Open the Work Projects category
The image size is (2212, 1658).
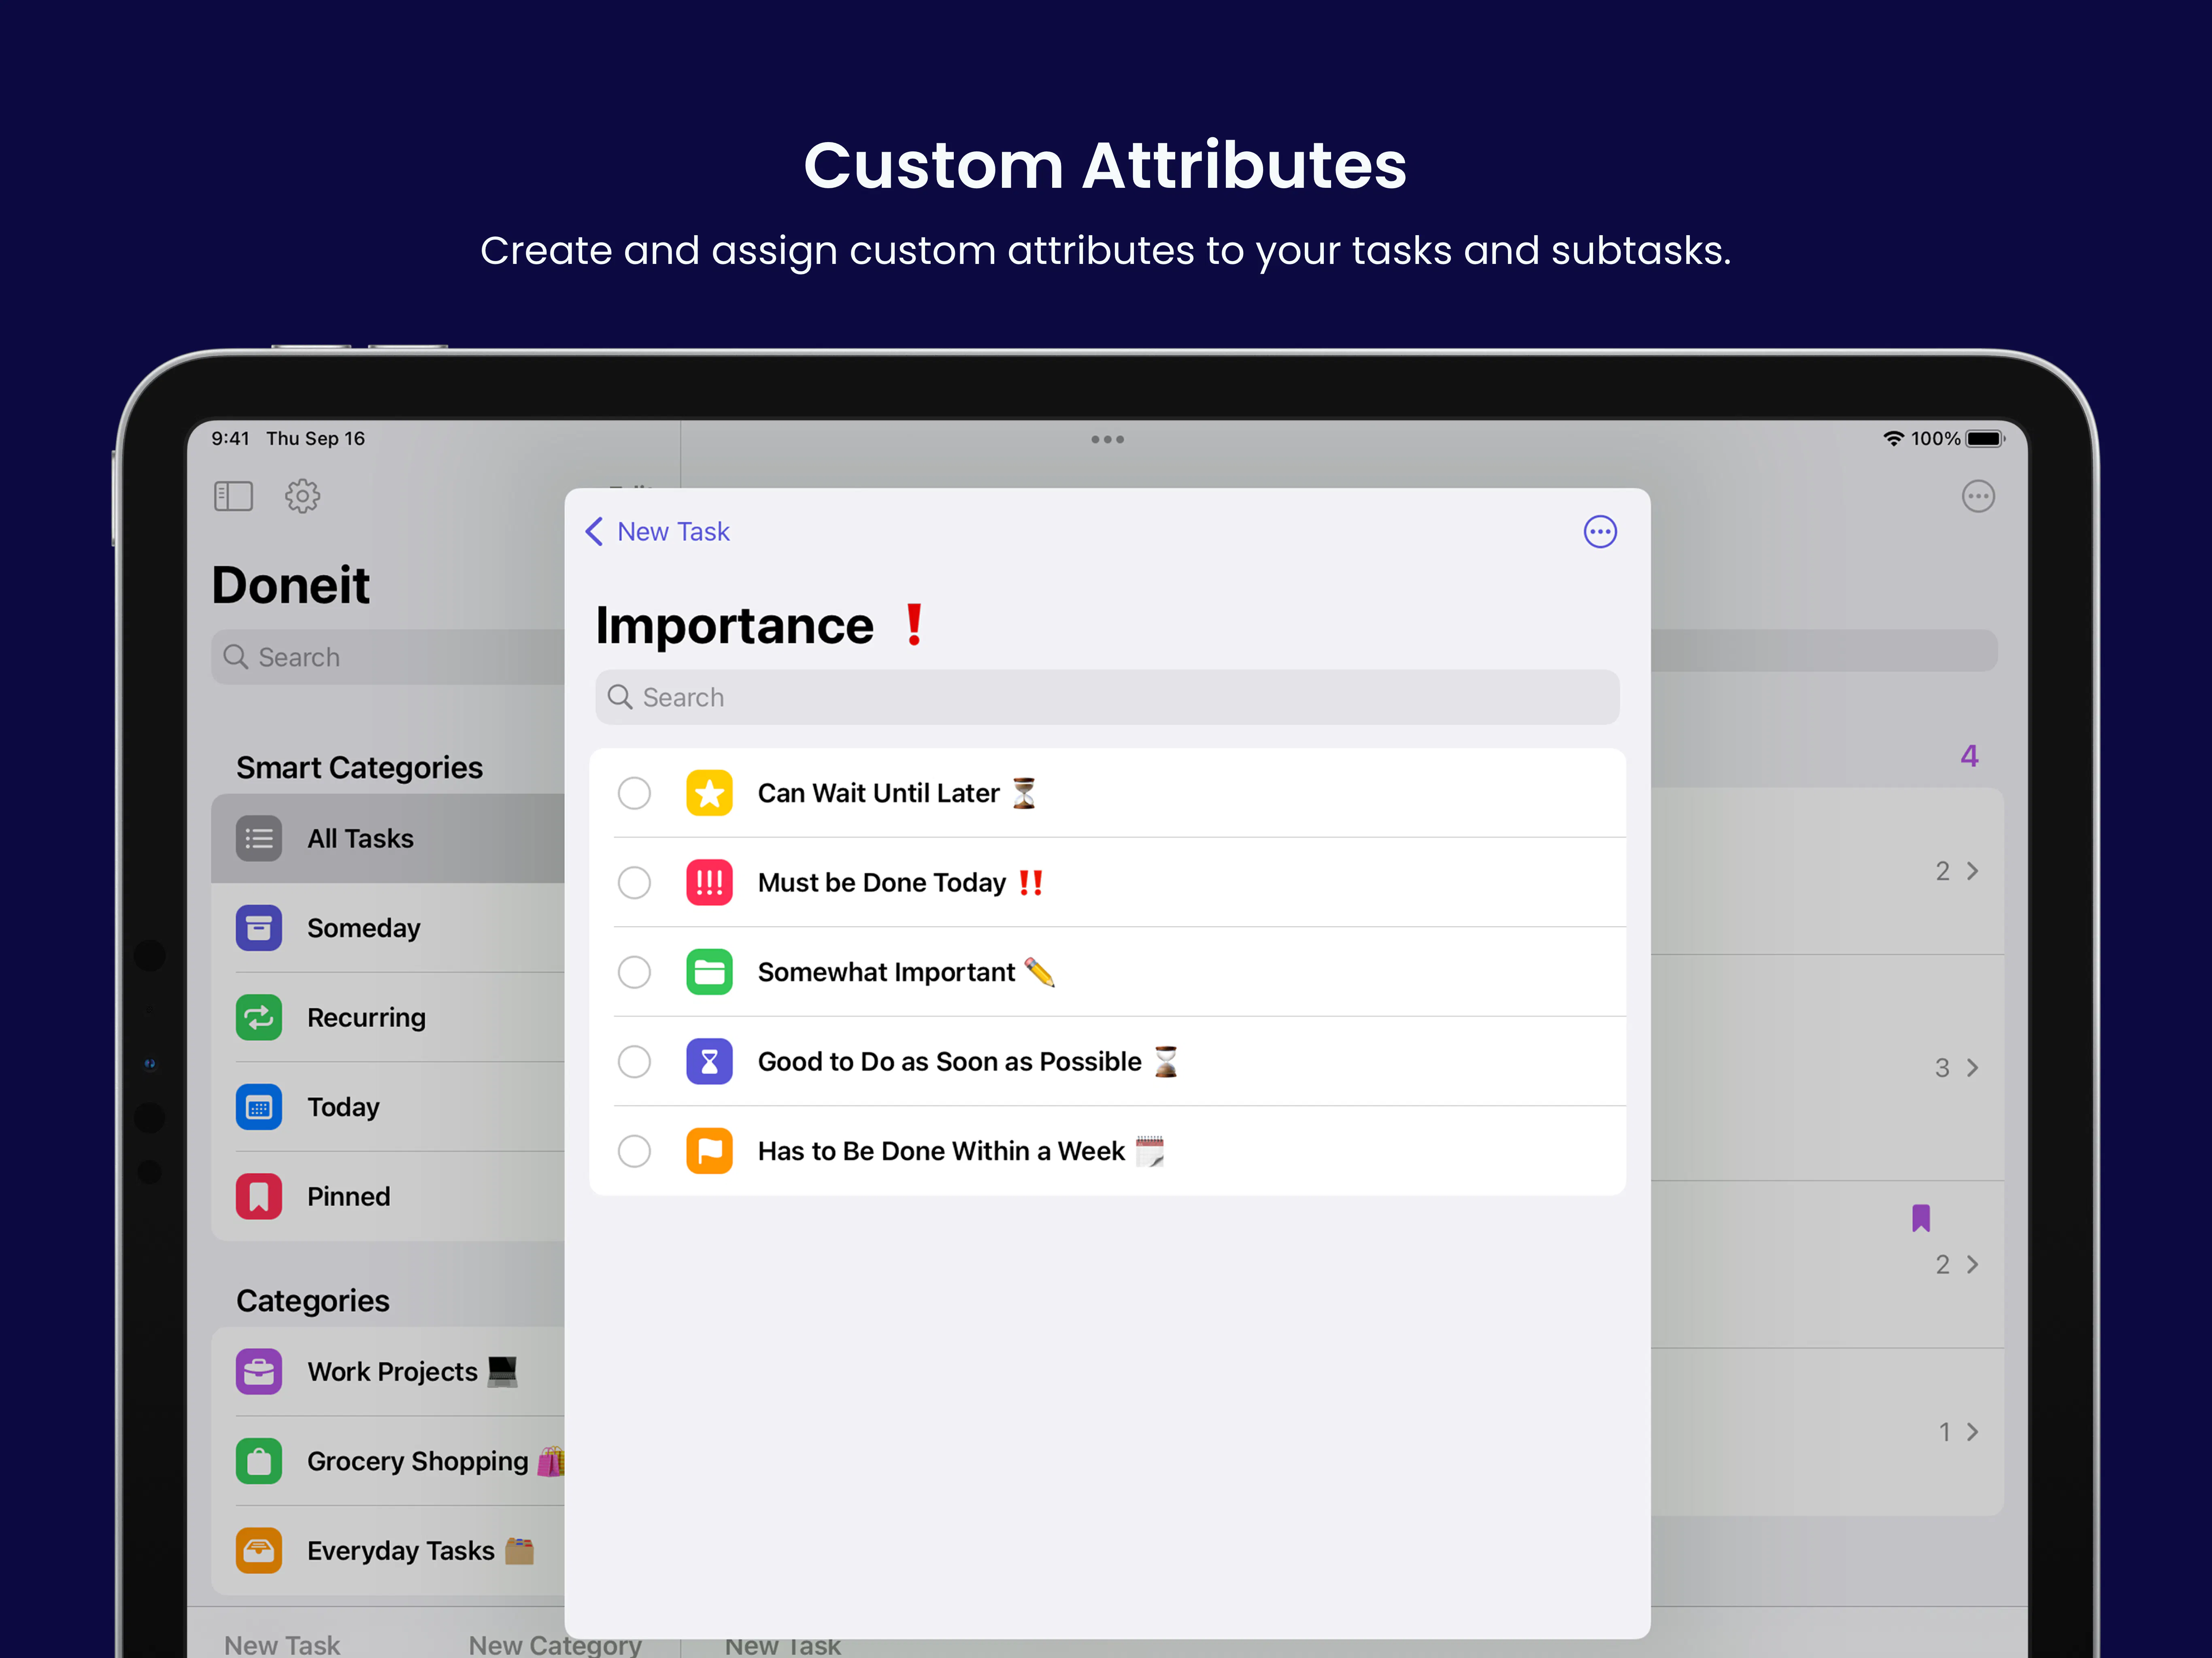388,1372
